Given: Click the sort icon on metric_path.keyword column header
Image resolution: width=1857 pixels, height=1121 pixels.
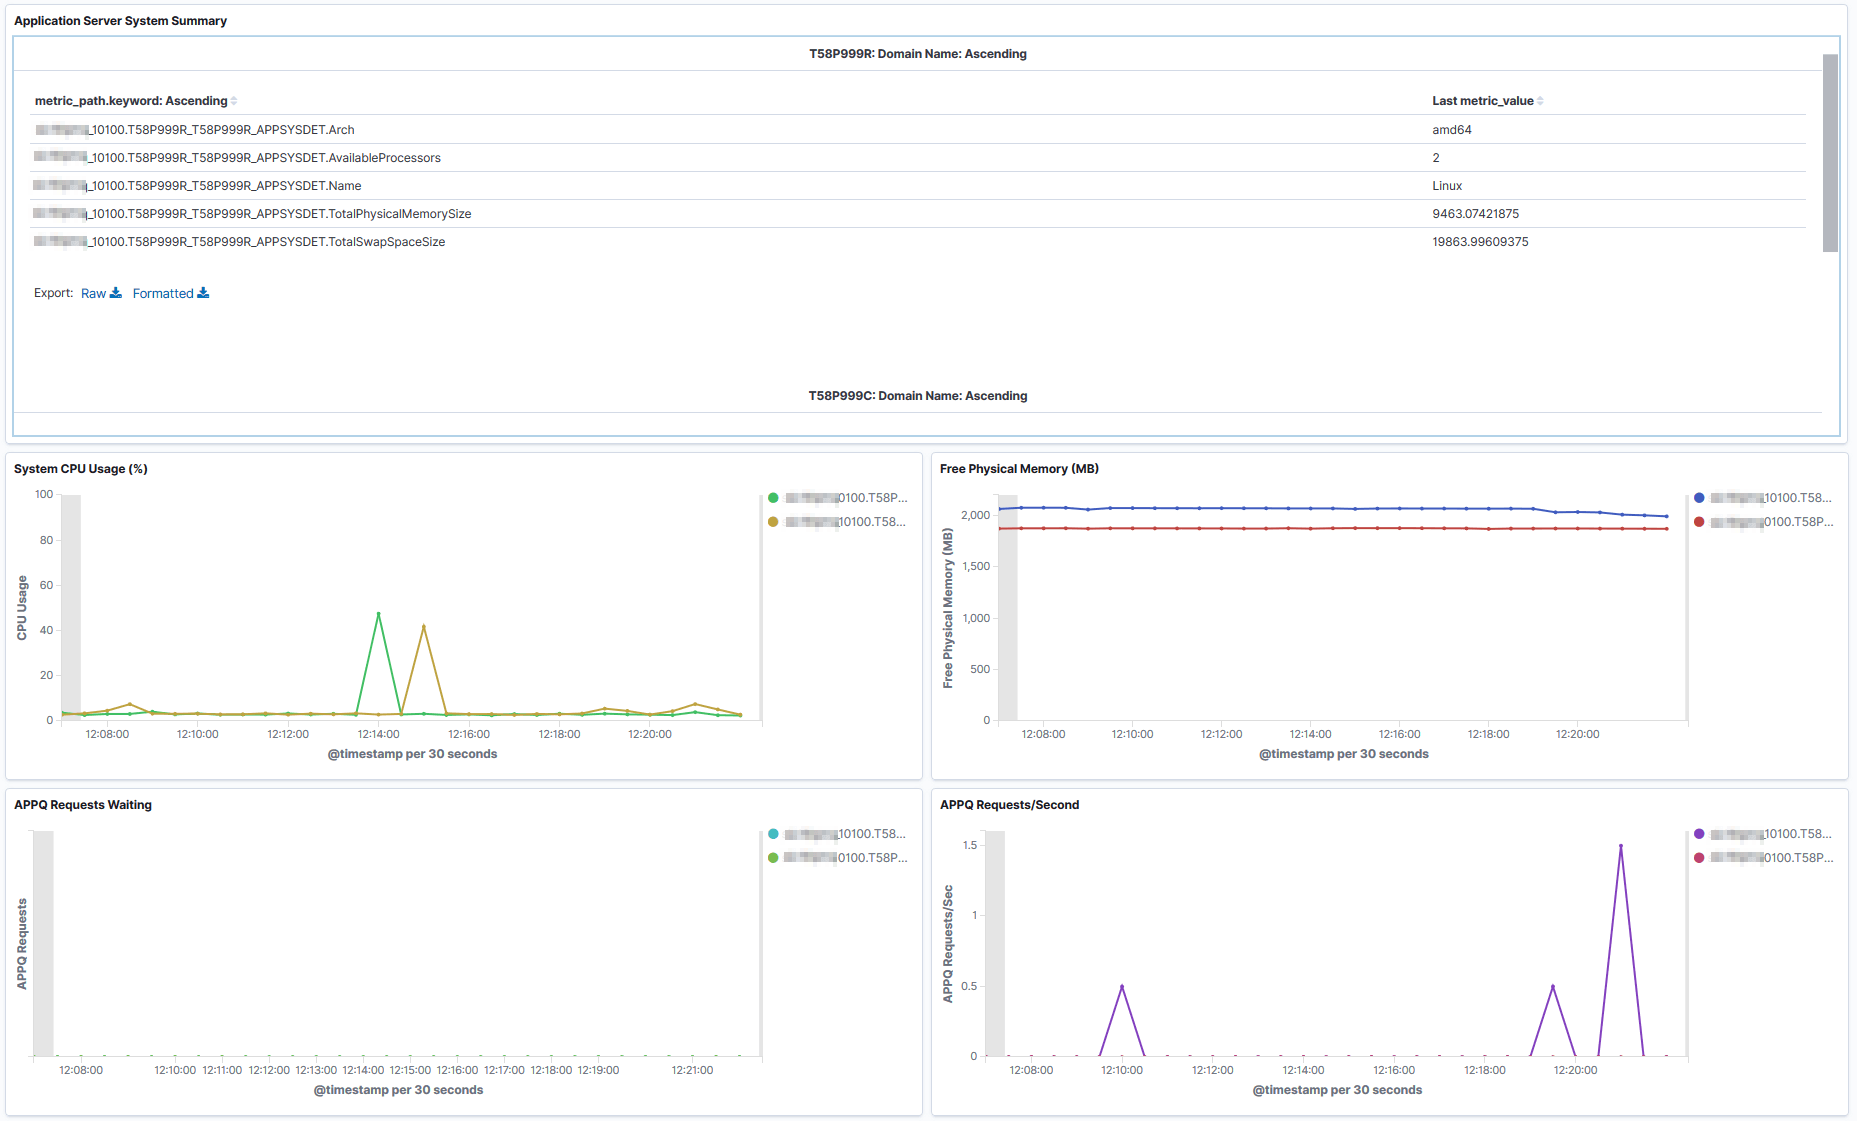Looking at the screenshot, I should pos(235,100).
